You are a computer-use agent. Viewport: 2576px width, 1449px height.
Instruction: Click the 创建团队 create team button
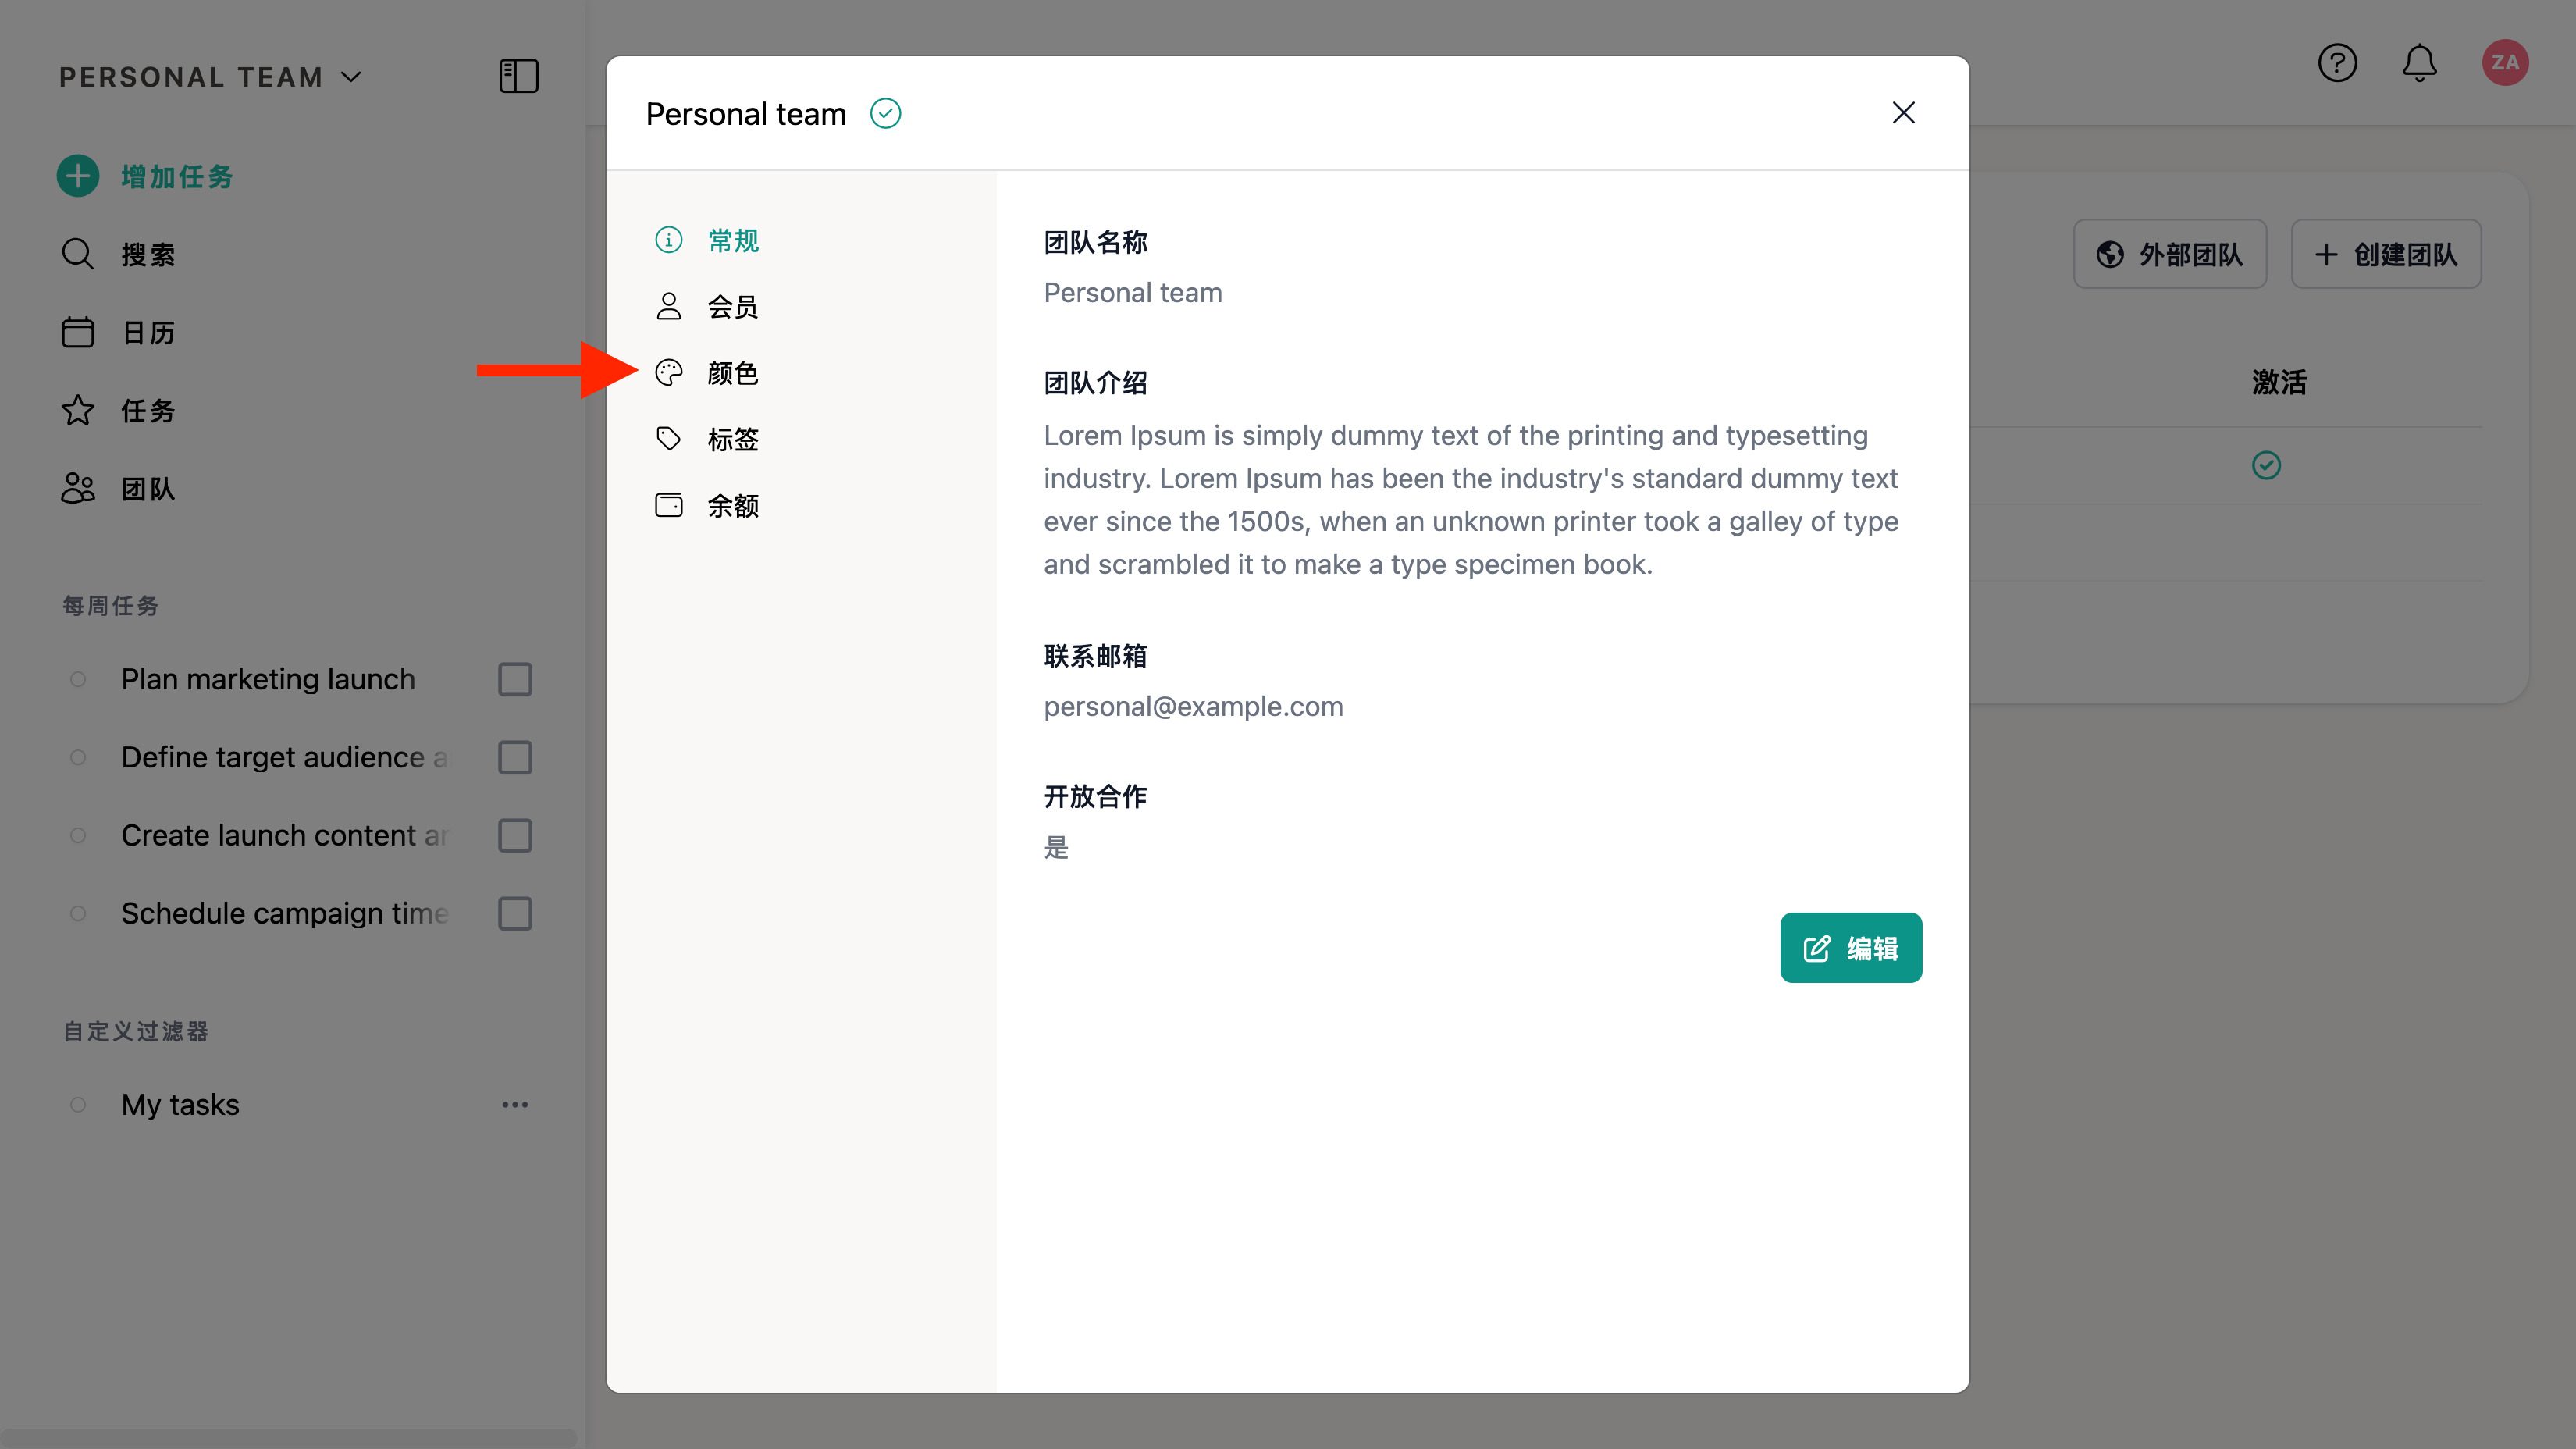click(x=2386, y=254)
